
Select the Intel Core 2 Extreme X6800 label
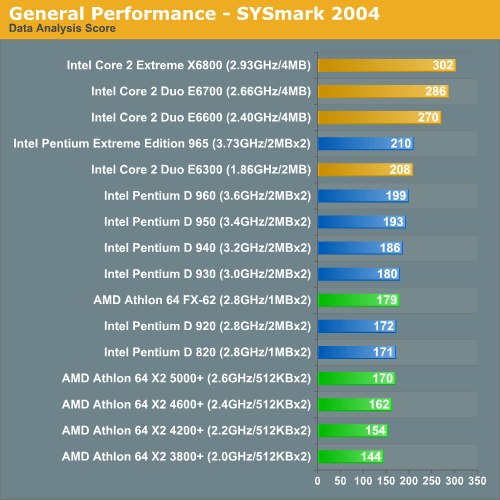pyautogui.click(x=189, y=65)
